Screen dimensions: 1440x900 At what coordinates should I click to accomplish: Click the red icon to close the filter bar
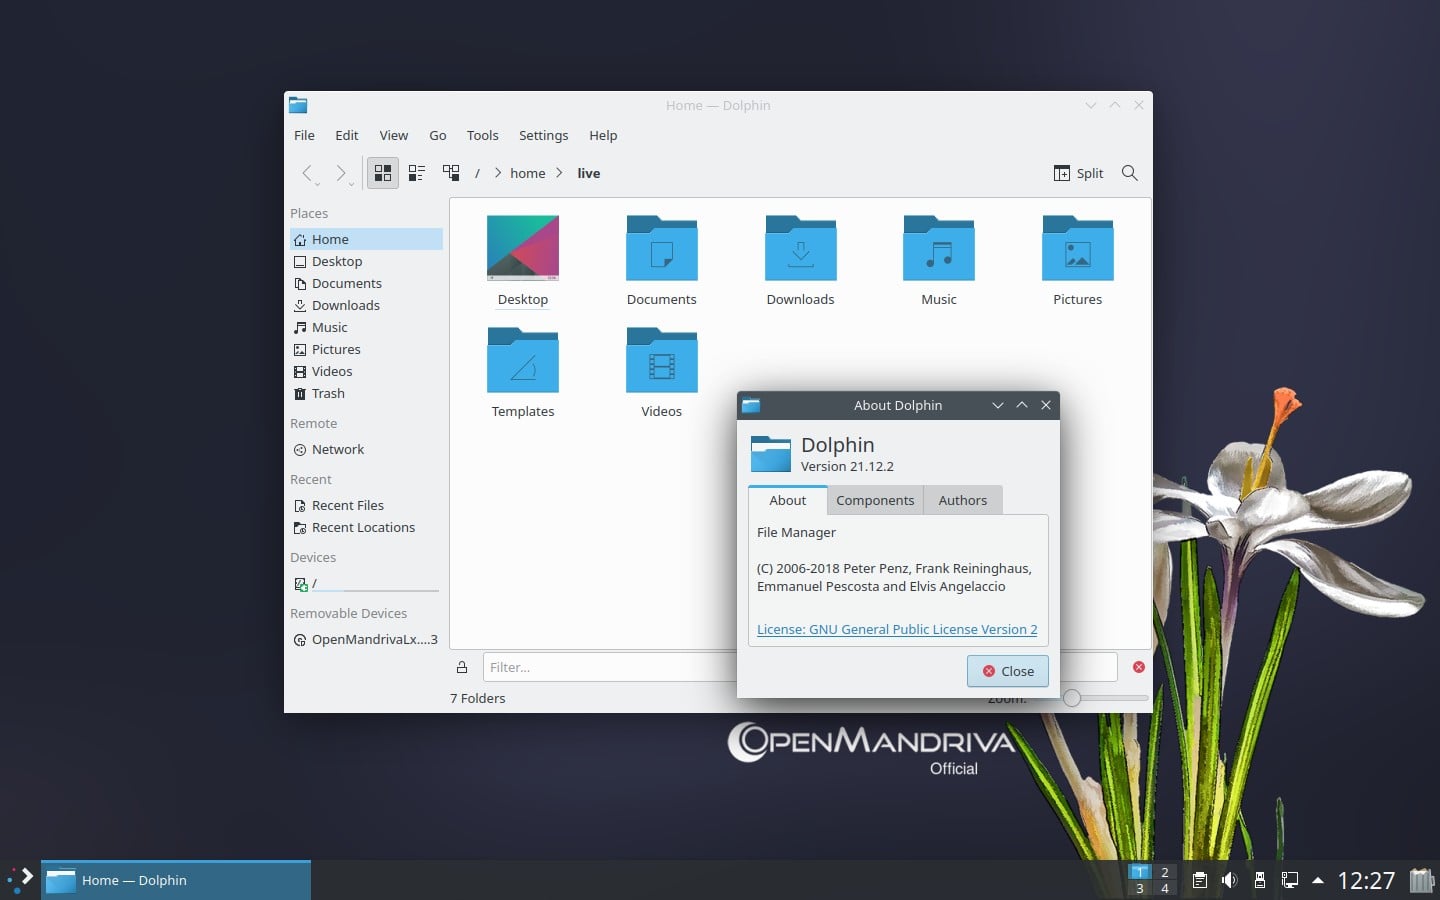coord(1139,667)
